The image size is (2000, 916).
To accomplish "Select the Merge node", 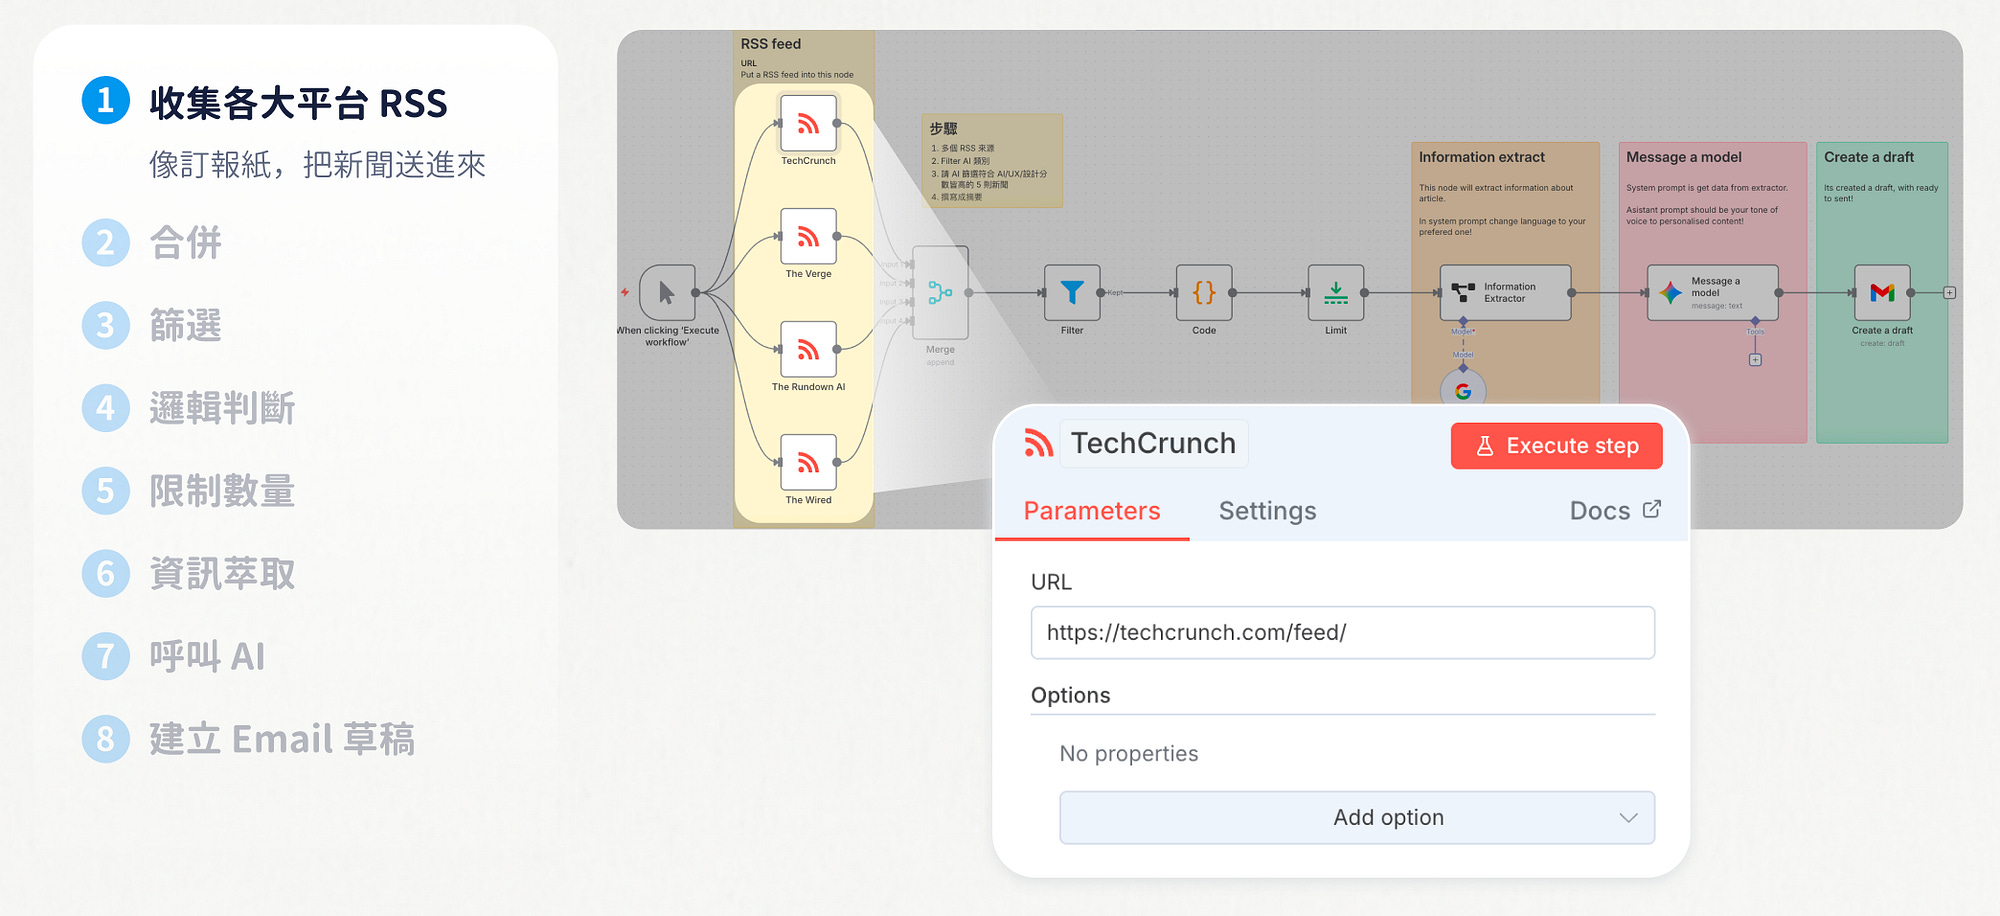I will point(940,292).
